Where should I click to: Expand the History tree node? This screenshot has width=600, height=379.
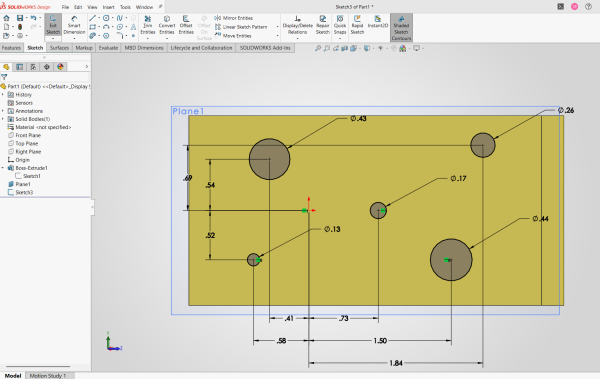point(3,95)
